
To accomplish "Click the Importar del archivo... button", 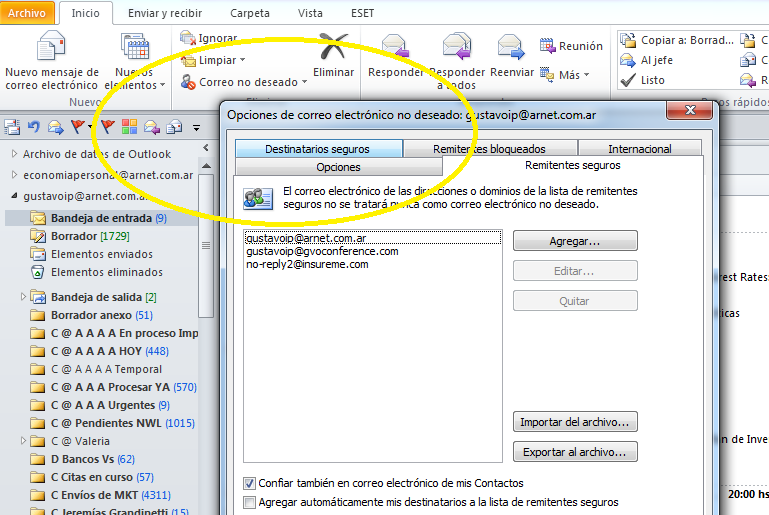I will tap(575, 422).
